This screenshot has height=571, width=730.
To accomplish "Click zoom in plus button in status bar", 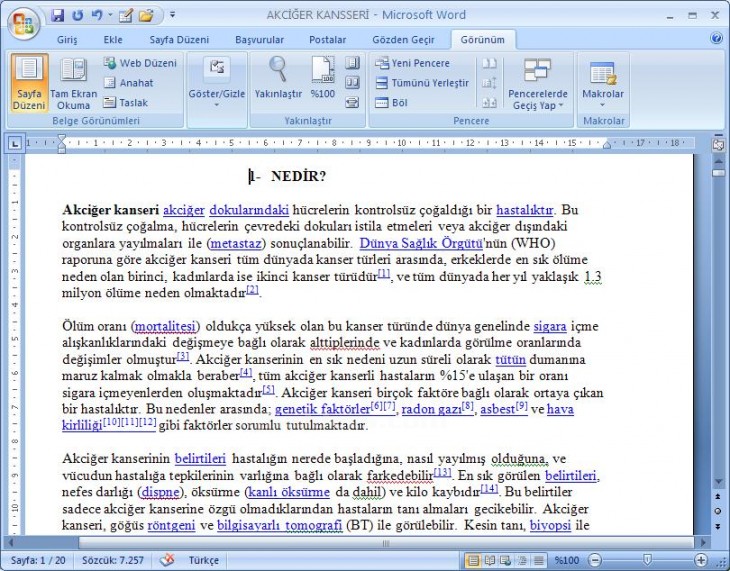I will click(x=701, y=560).
